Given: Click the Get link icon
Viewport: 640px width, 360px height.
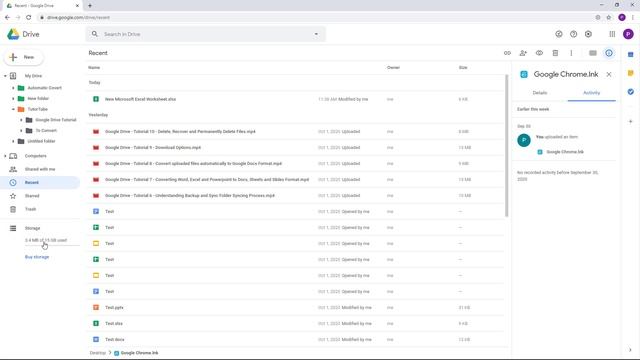Looking at the screenshot, I should coord(507,53).
